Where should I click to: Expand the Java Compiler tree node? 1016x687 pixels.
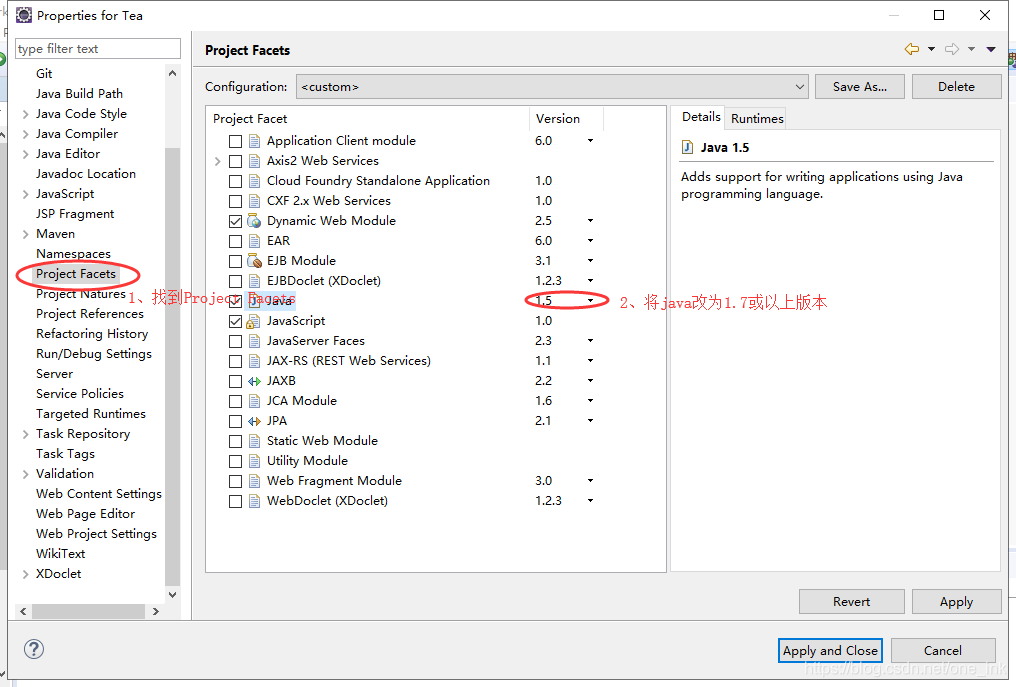[25, 134]
